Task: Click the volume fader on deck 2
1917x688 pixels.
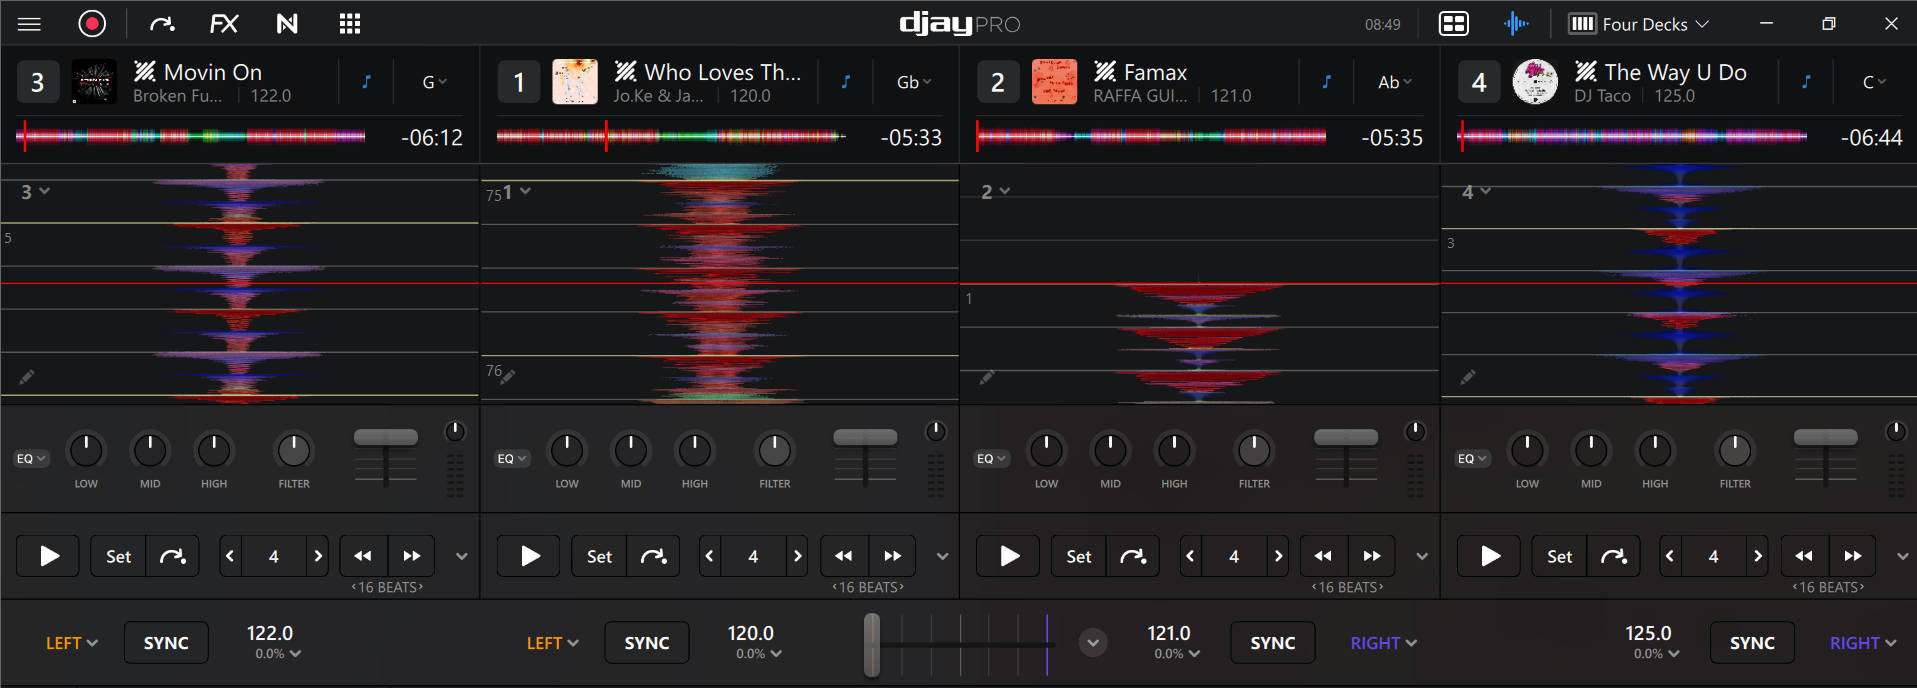Action: click(1346, 437)
